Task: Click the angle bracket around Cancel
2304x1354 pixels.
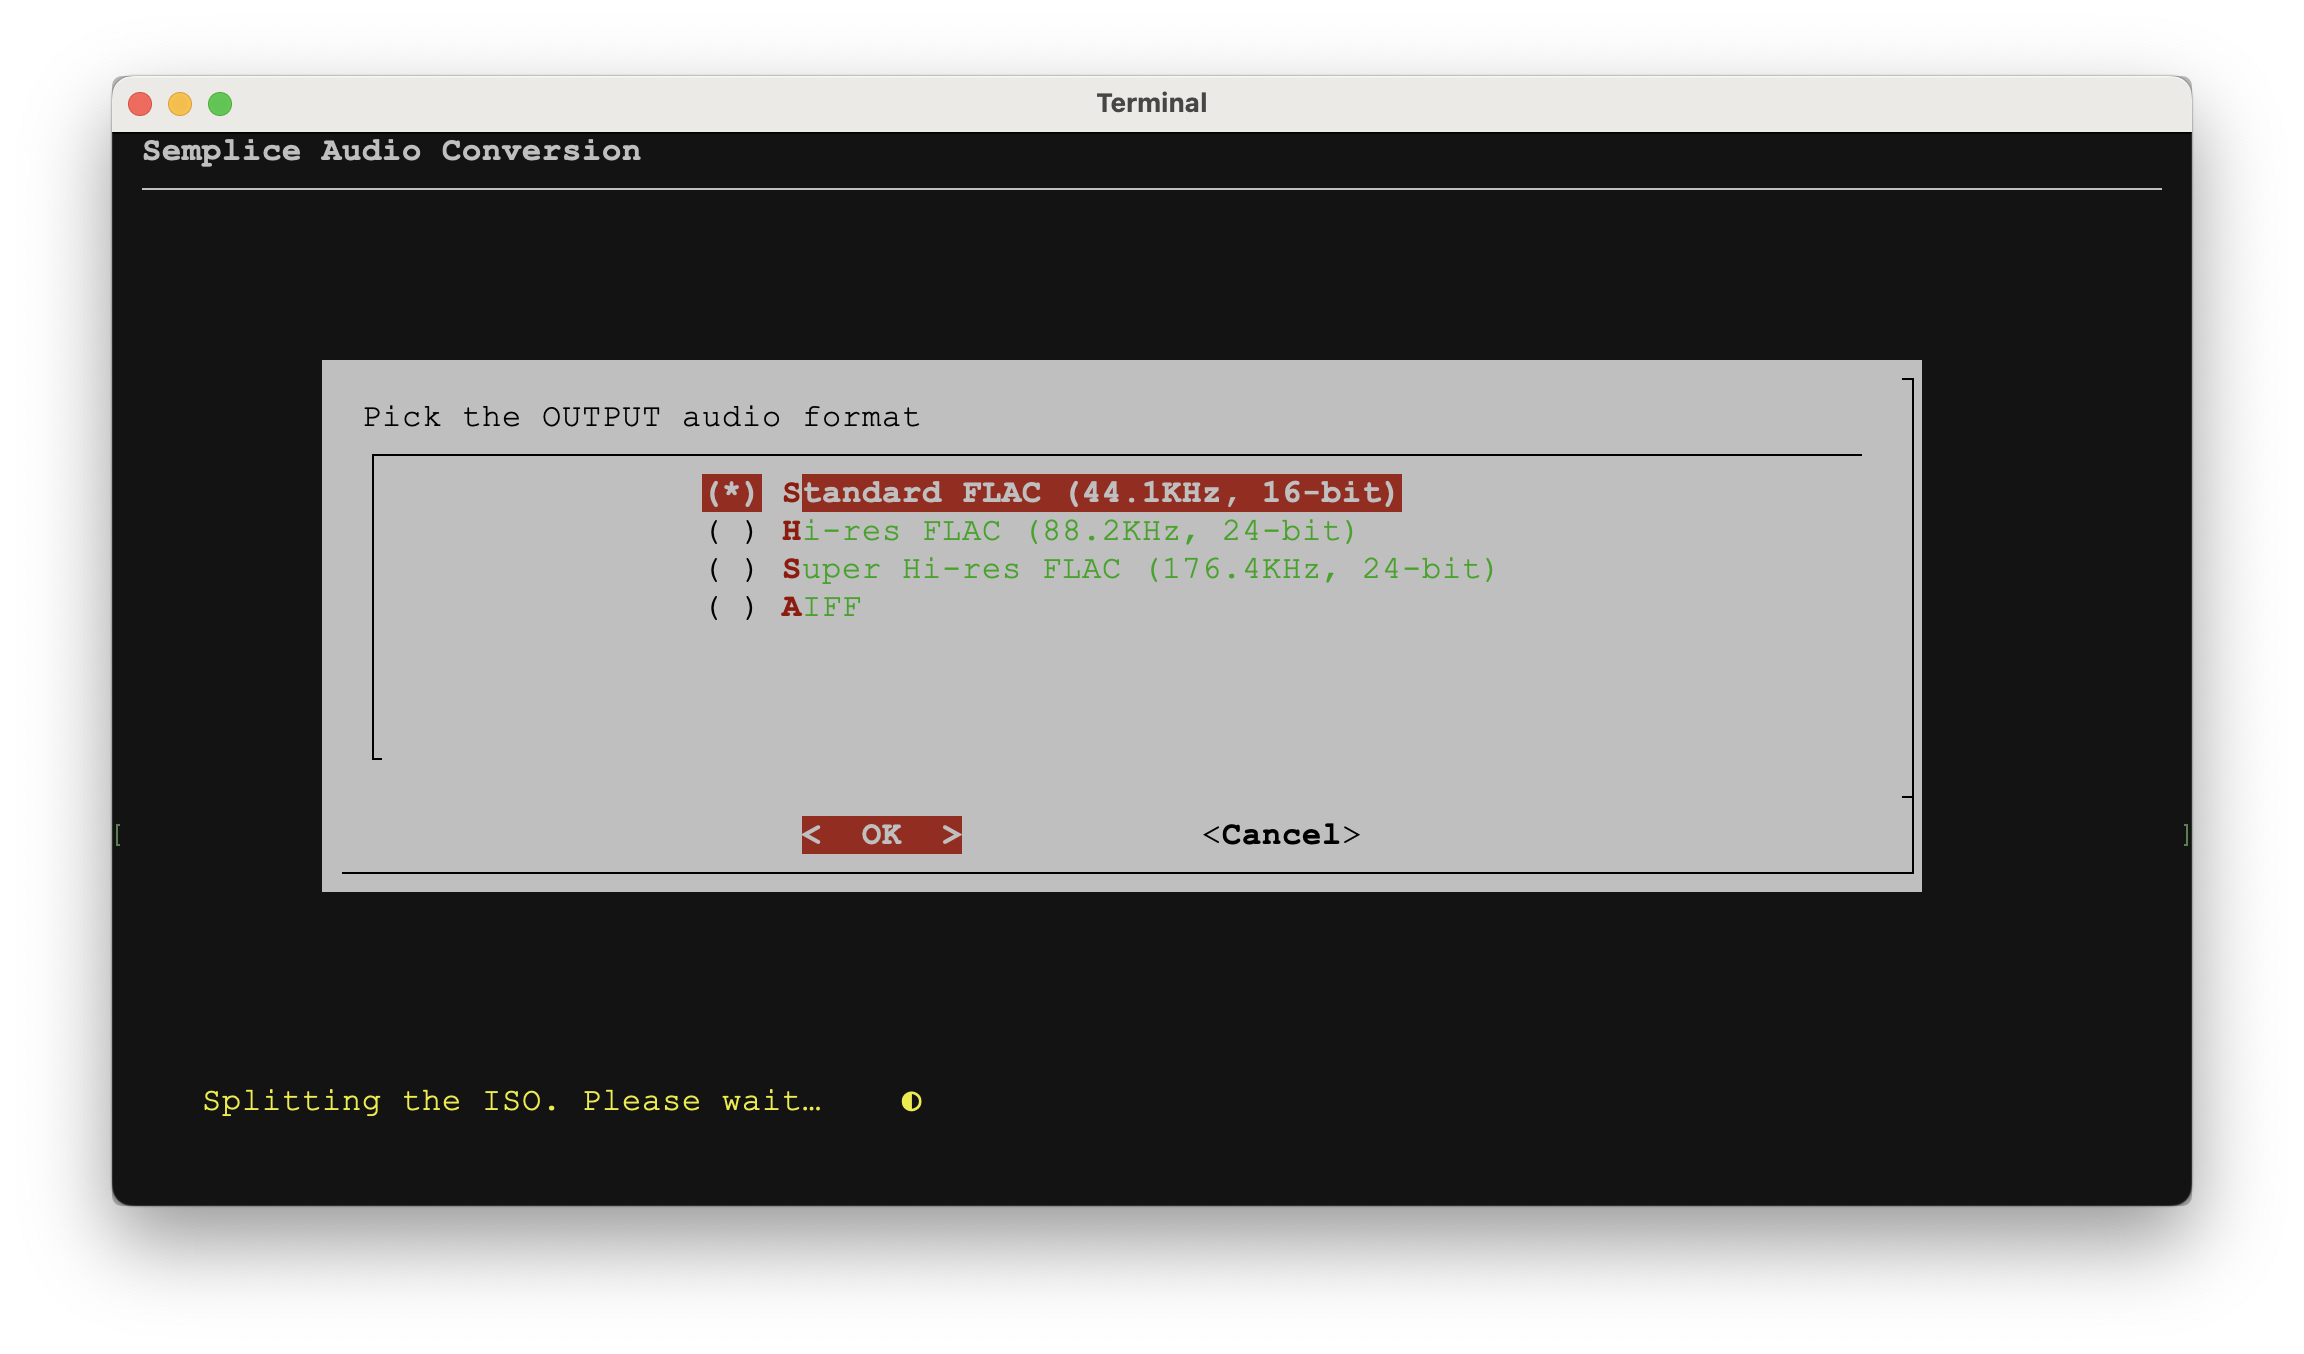Action: [x=1211, y=834]
